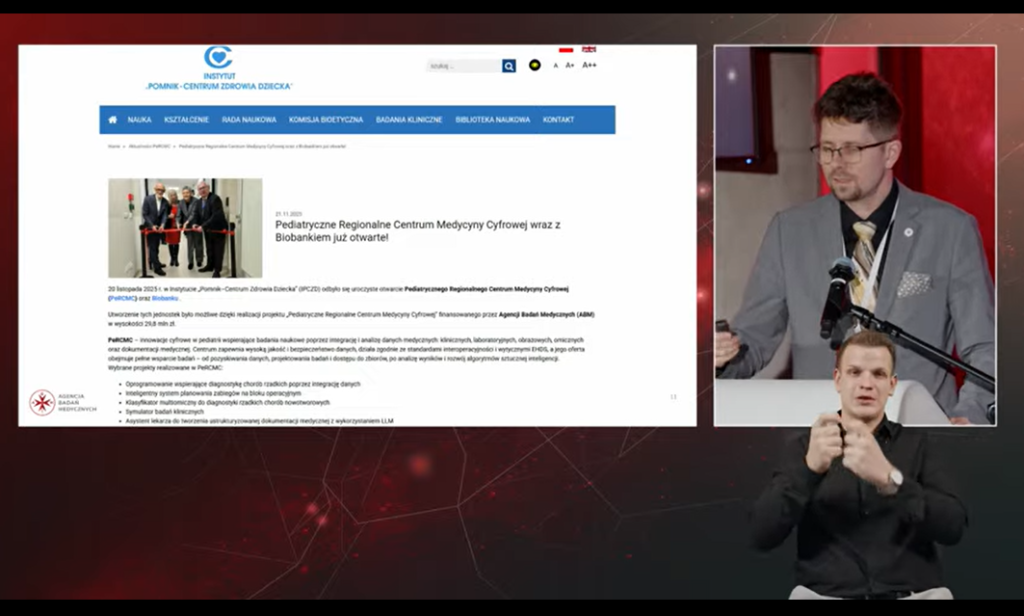This screenshot has height=616, width=1024.
Task: Open the Komisja Bioetyczna menu item
Action: point(326,120)
